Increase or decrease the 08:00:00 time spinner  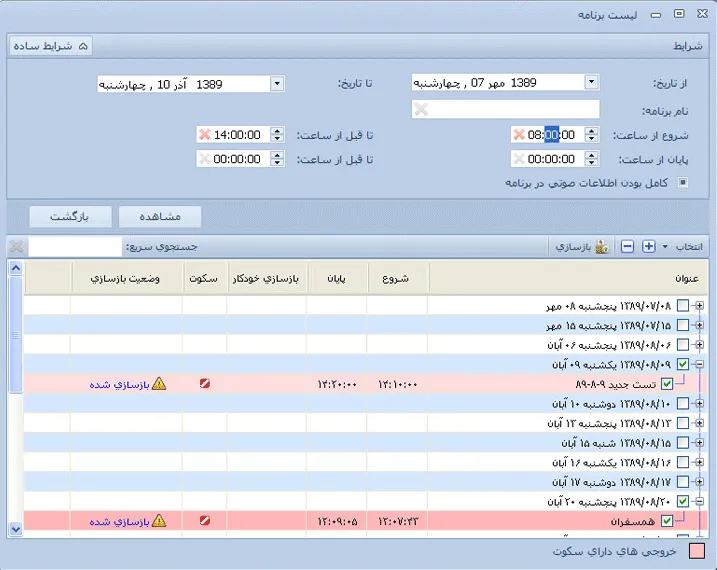point(591,134)
